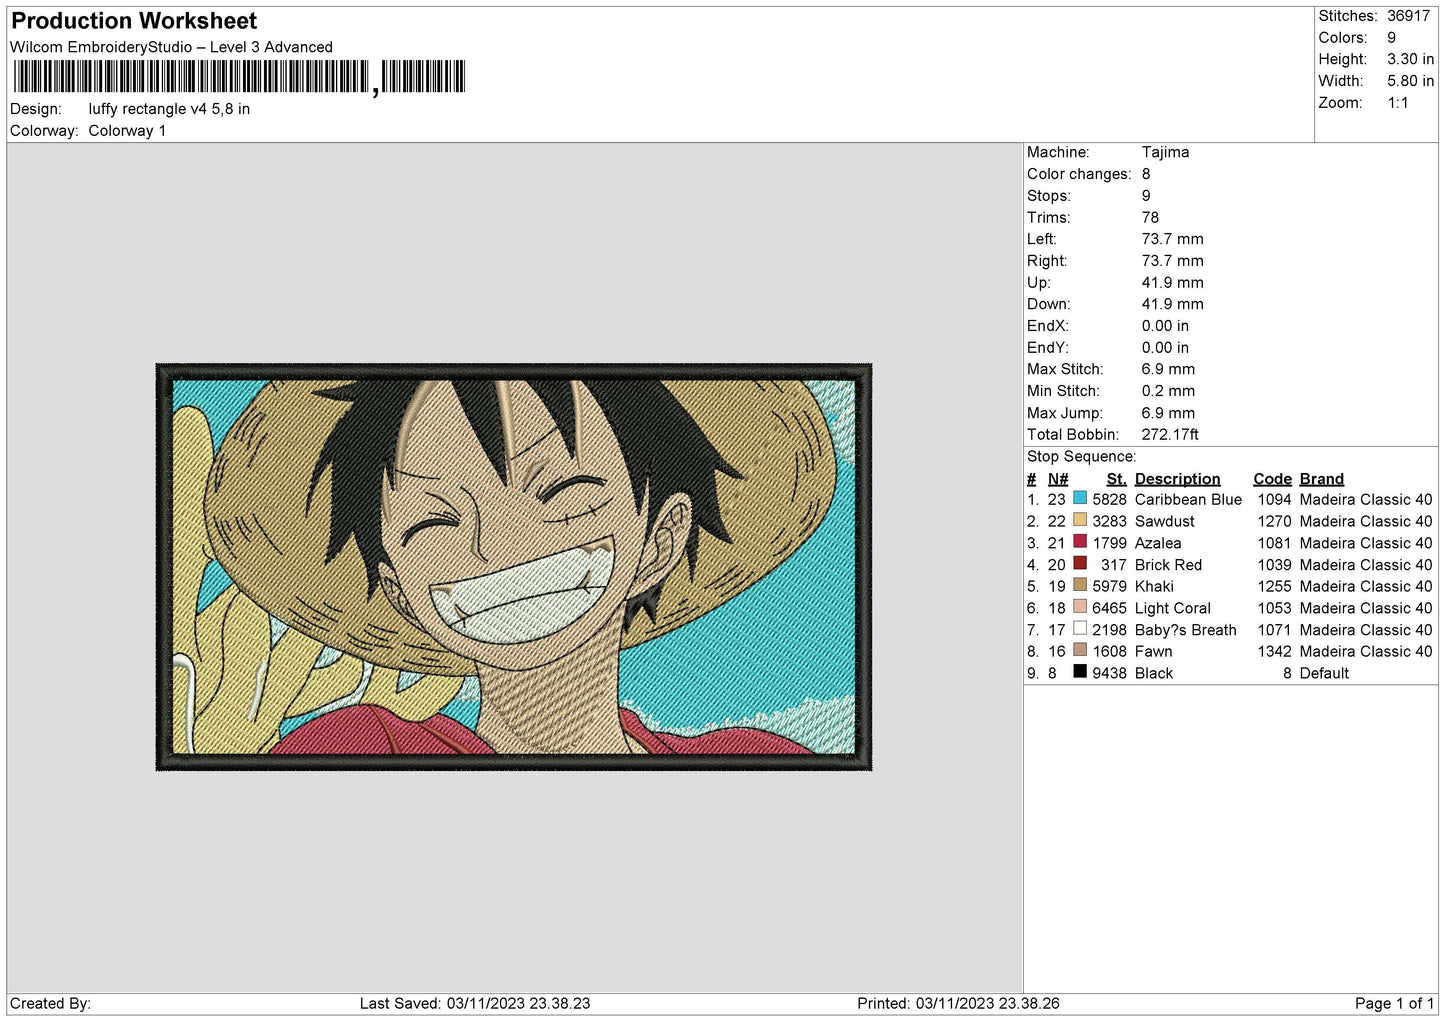Click the Colorway 1 value
This screenshot has width=1445, height=1021.
[x=127, y=131]
